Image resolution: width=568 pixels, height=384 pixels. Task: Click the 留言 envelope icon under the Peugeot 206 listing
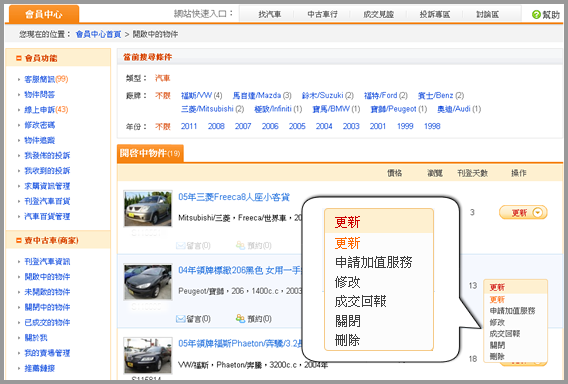(180, 319)
